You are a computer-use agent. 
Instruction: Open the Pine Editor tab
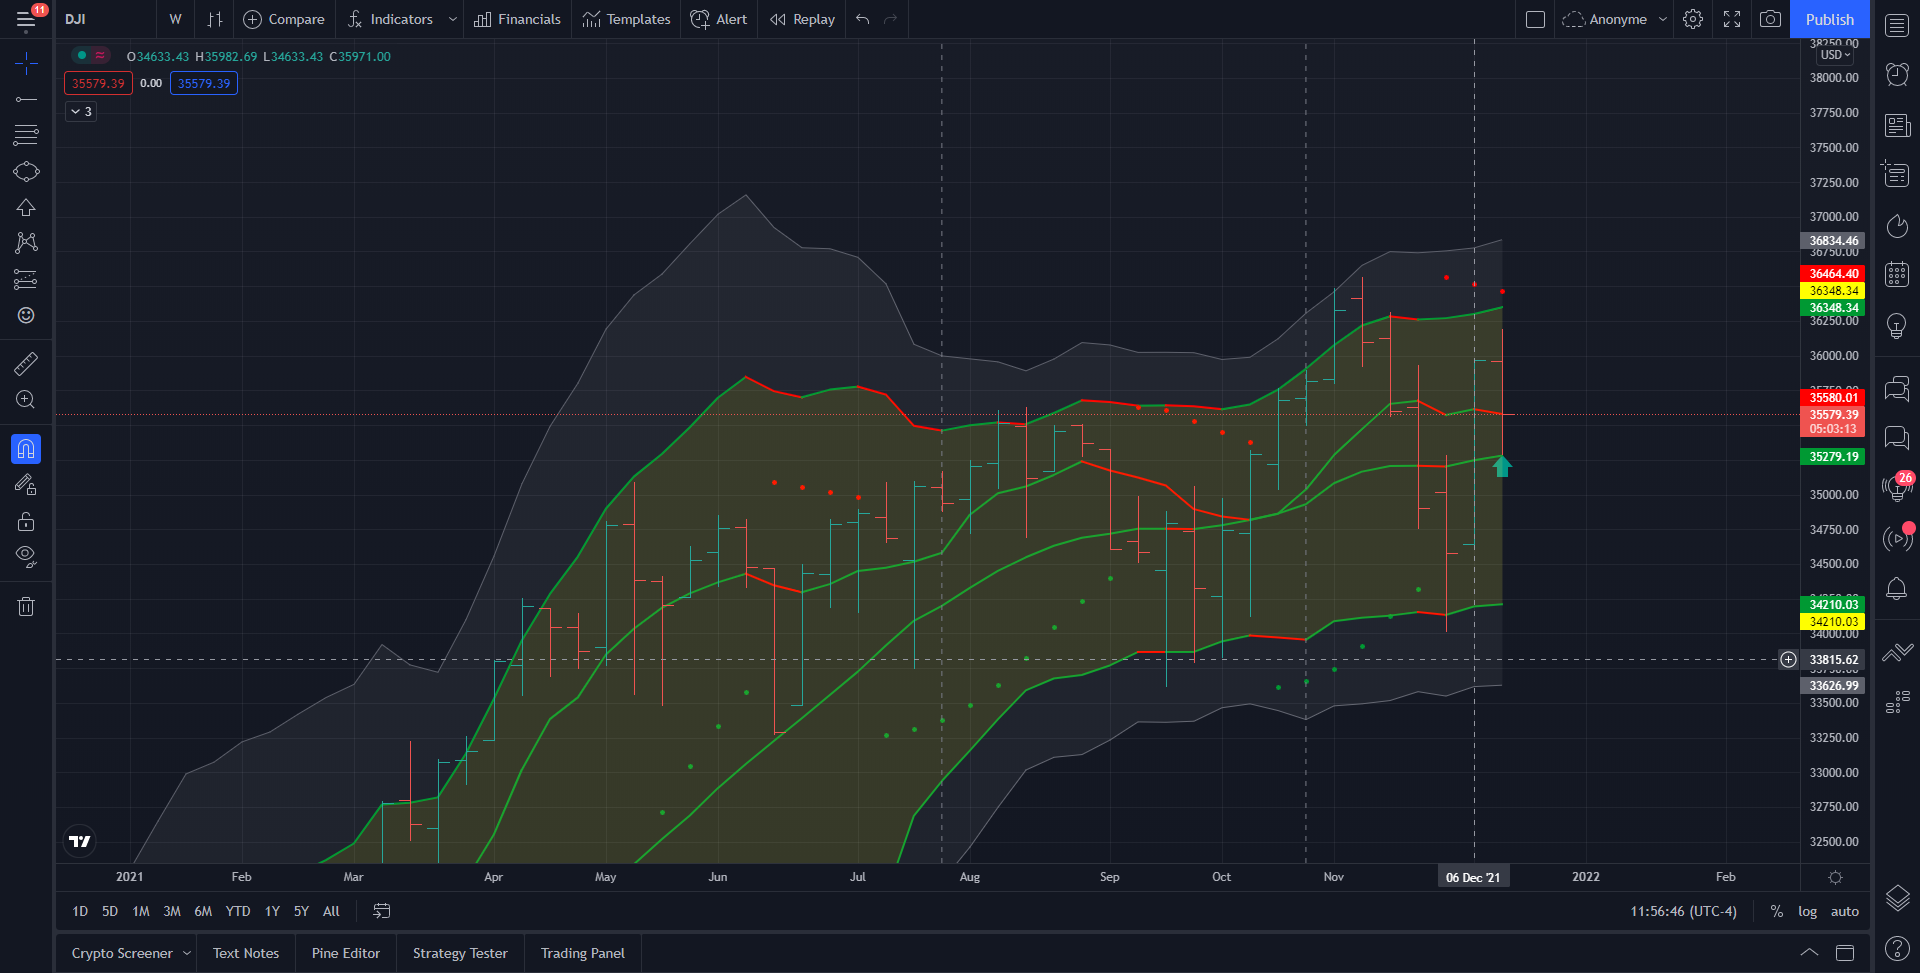(345, 953)
